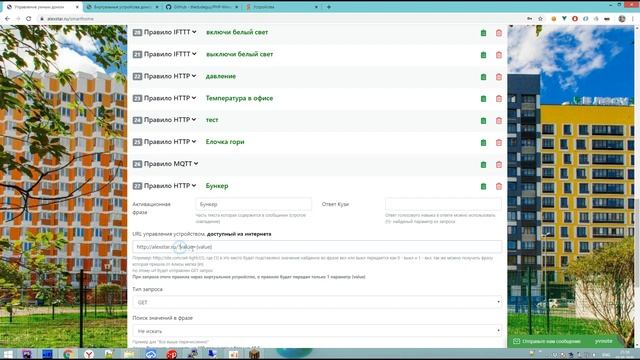The width and height of the screenshot is (640, 360).
Task: Open the 'Температура в офисе' rule title
Action: tap(240, 98)
